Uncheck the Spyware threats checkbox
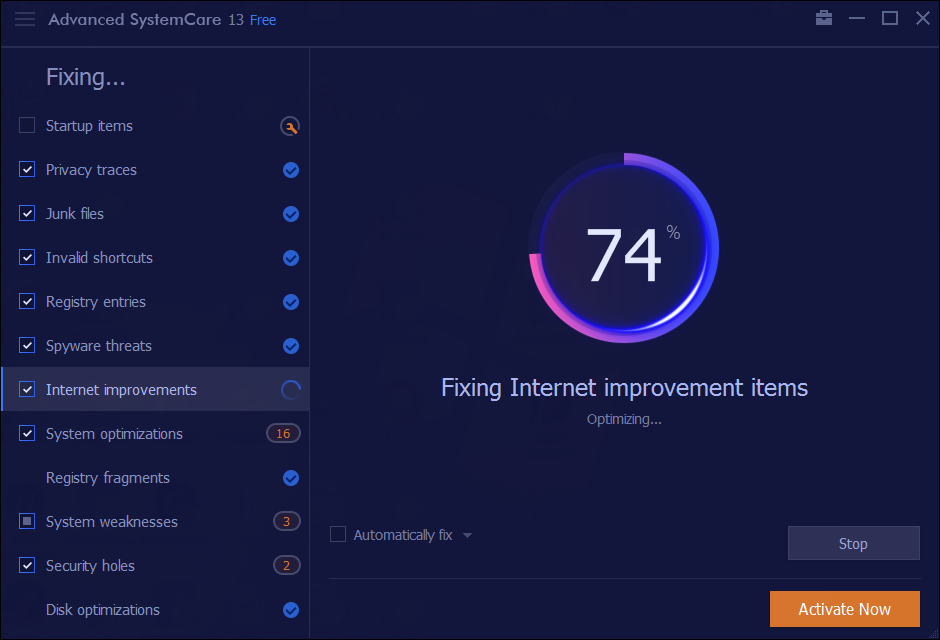 pos(27,345)
